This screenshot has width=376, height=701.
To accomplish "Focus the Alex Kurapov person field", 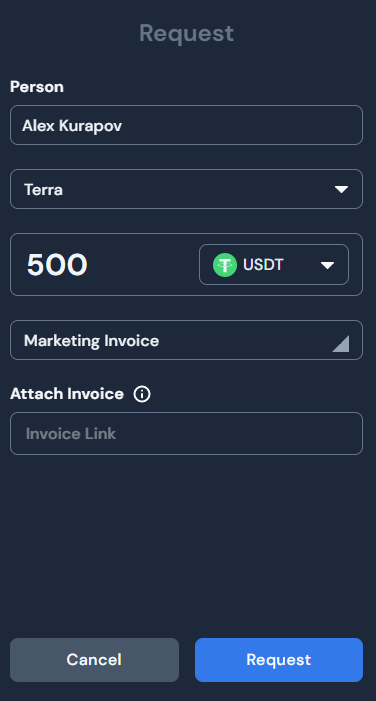I will click(186, 125).
